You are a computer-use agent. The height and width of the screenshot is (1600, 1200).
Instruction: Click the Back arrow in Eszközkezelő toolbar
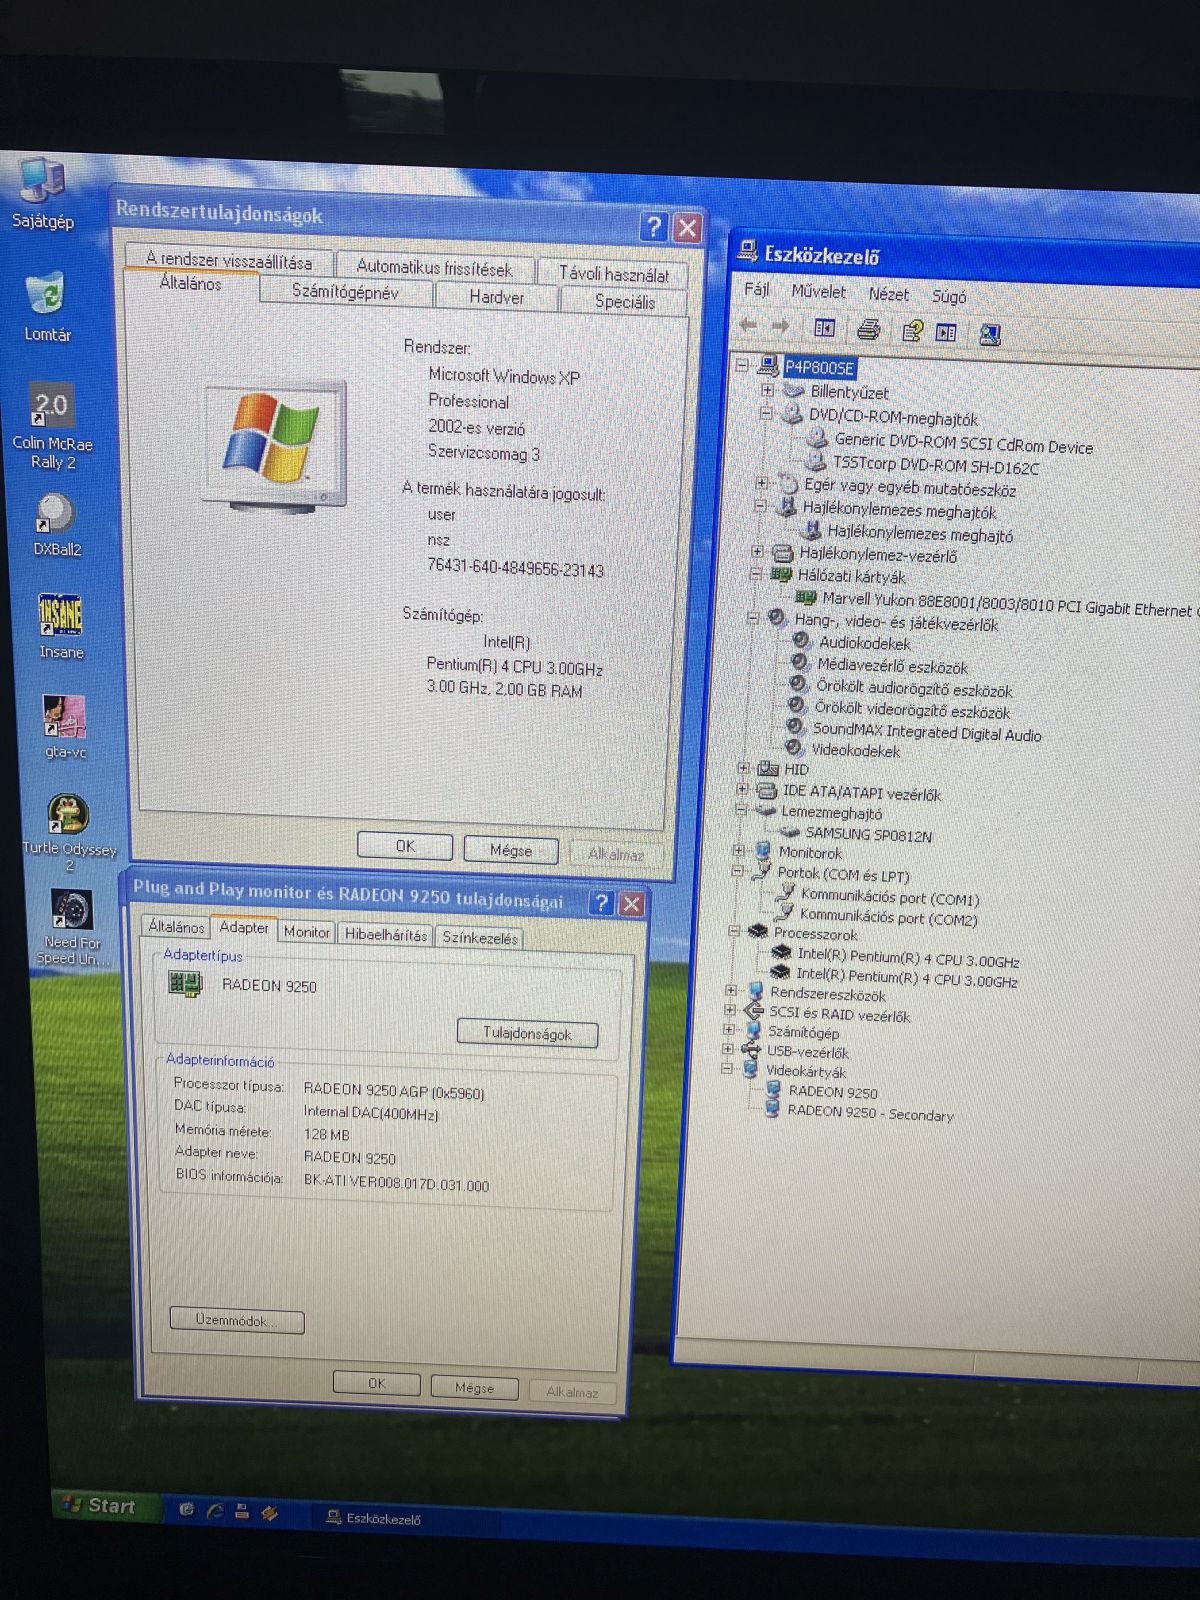click(748, 325)
